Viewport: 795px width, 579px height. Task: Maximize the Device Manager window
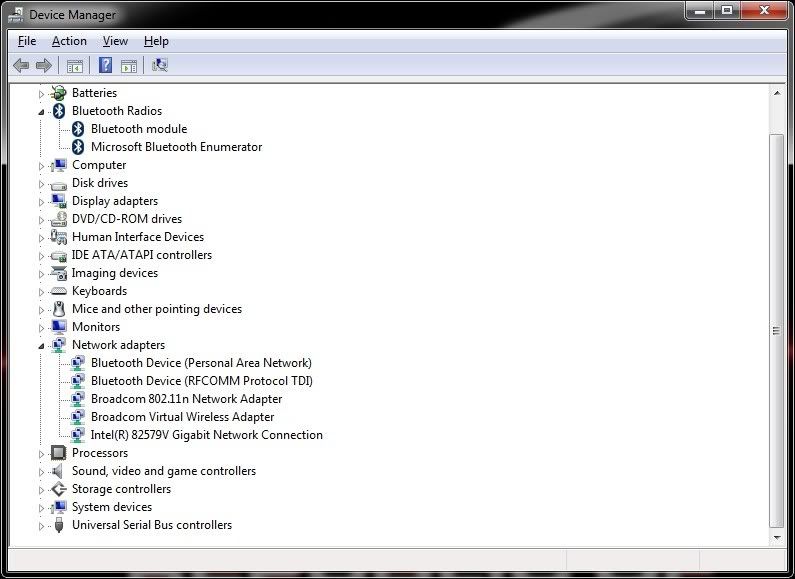pos(727,10)
